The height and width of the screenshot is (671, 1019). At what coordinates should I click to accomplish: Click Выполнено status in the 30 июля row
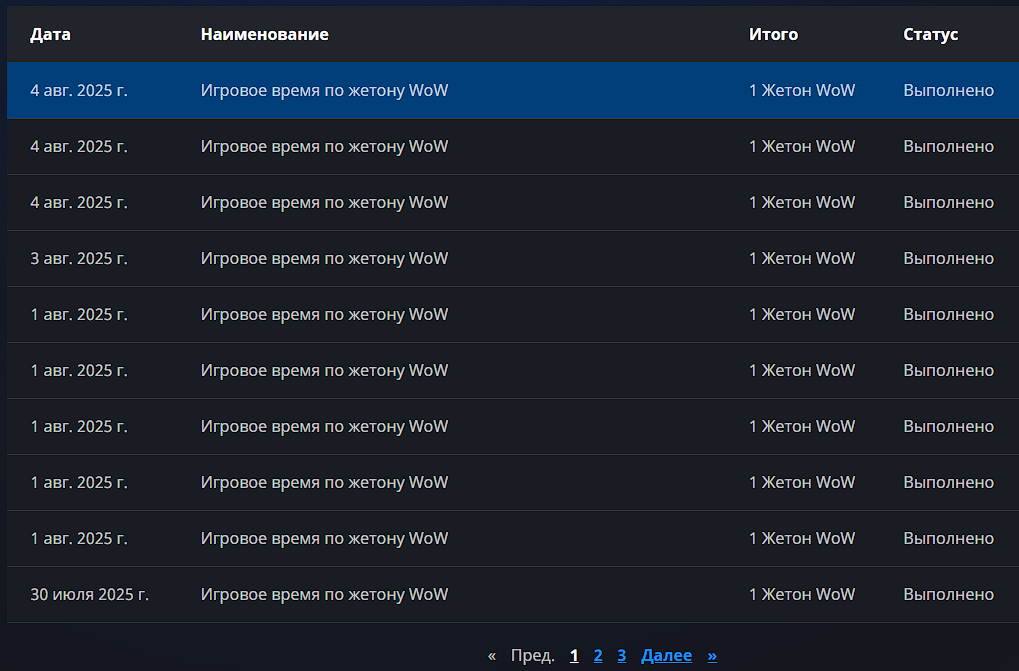tap(948, 594)
